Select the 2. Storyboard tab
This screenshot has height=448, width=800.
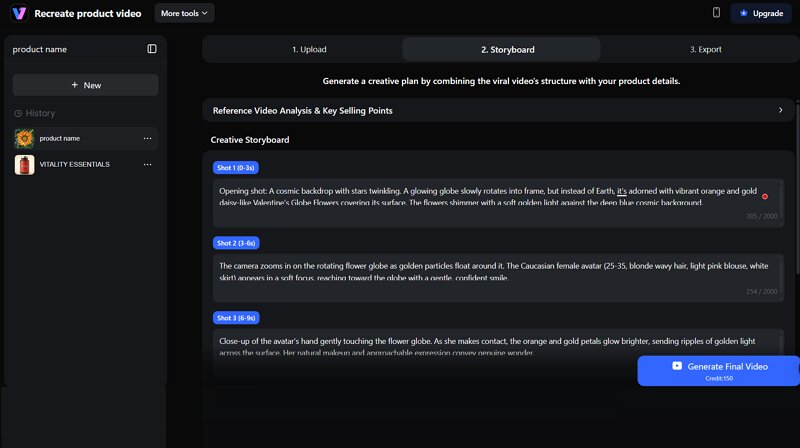click(x=507, y=49)
